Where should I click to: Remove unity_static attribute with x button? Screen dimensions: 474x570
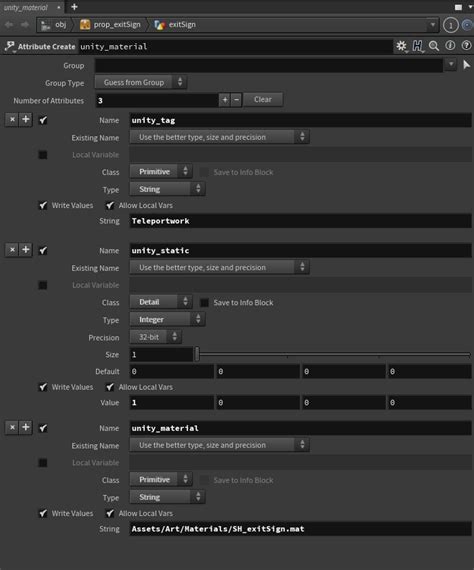(12, 250)
